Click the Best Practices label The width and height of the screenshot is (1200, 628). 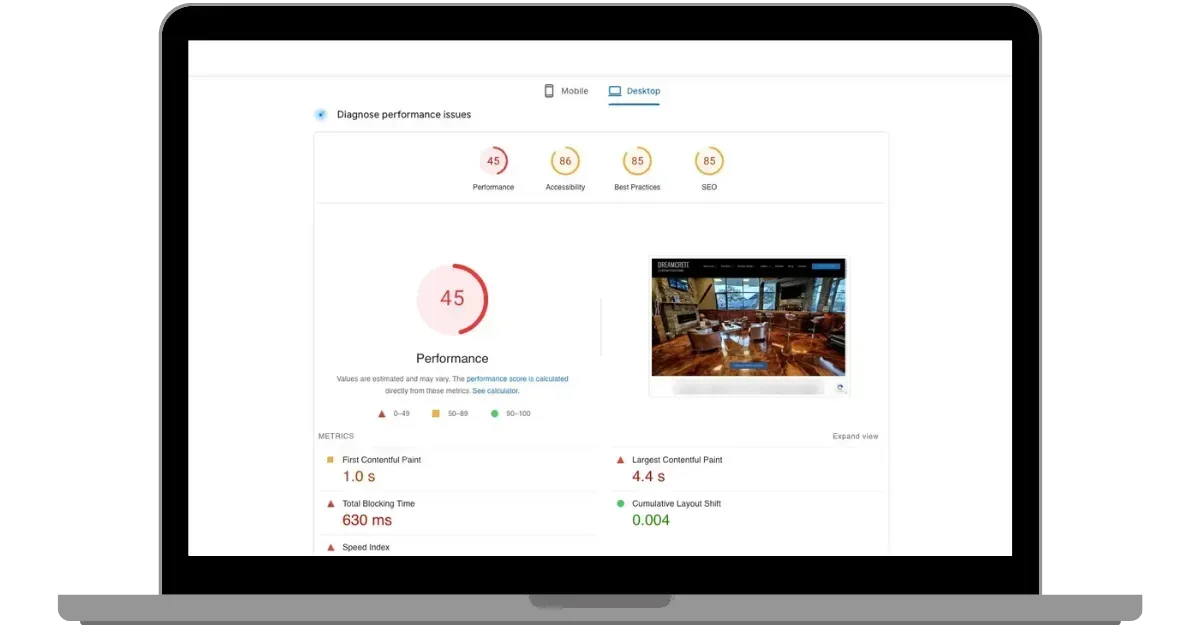[x=637, y=187]
